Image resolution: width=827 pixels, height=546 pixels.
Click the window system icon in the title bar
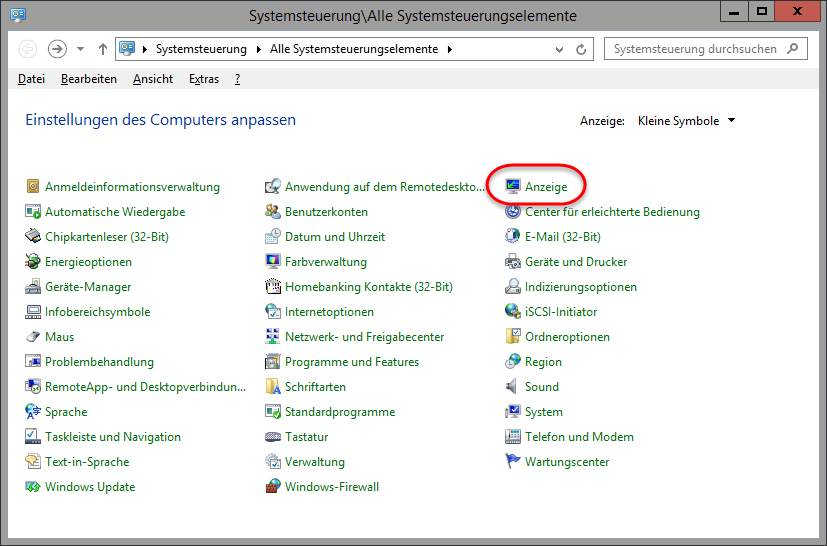(18, 14)
